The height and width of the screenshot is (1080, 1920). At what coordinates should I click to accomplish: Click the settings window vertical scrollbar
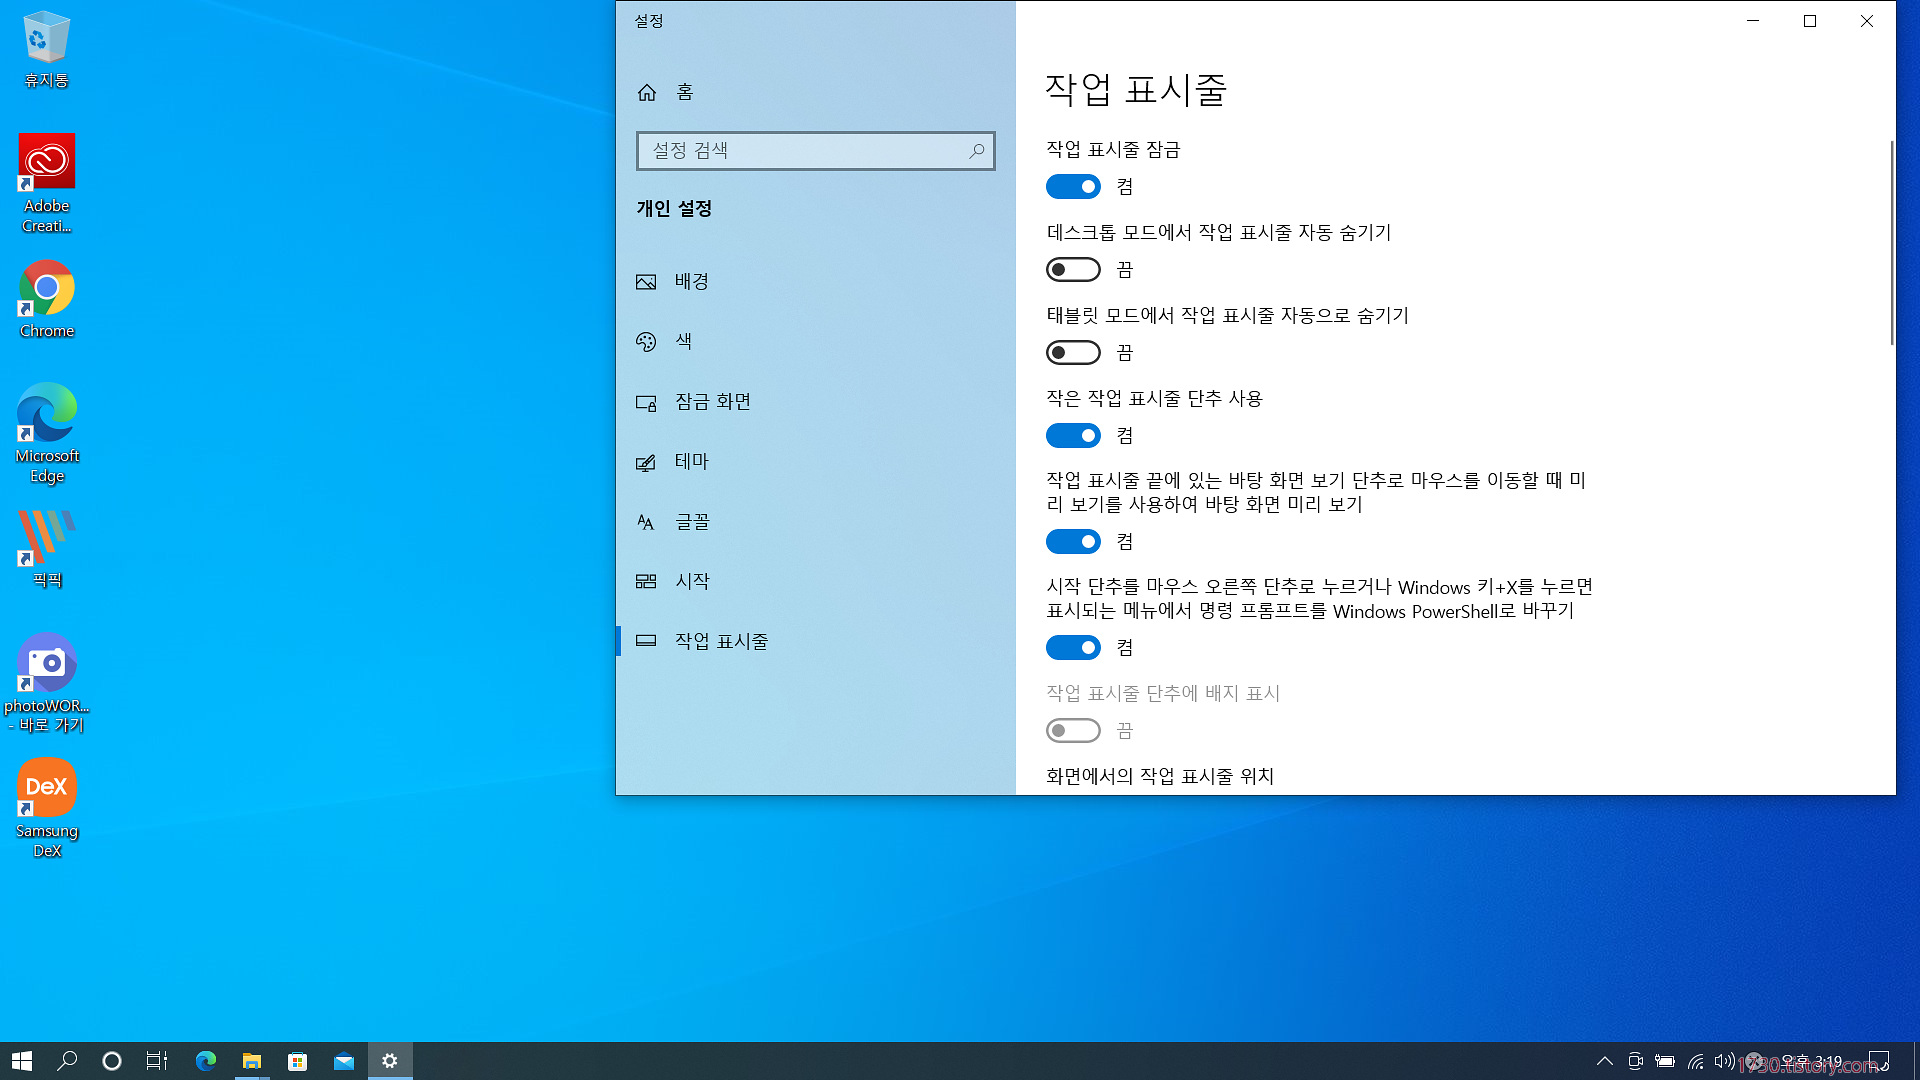(1891, 244)
